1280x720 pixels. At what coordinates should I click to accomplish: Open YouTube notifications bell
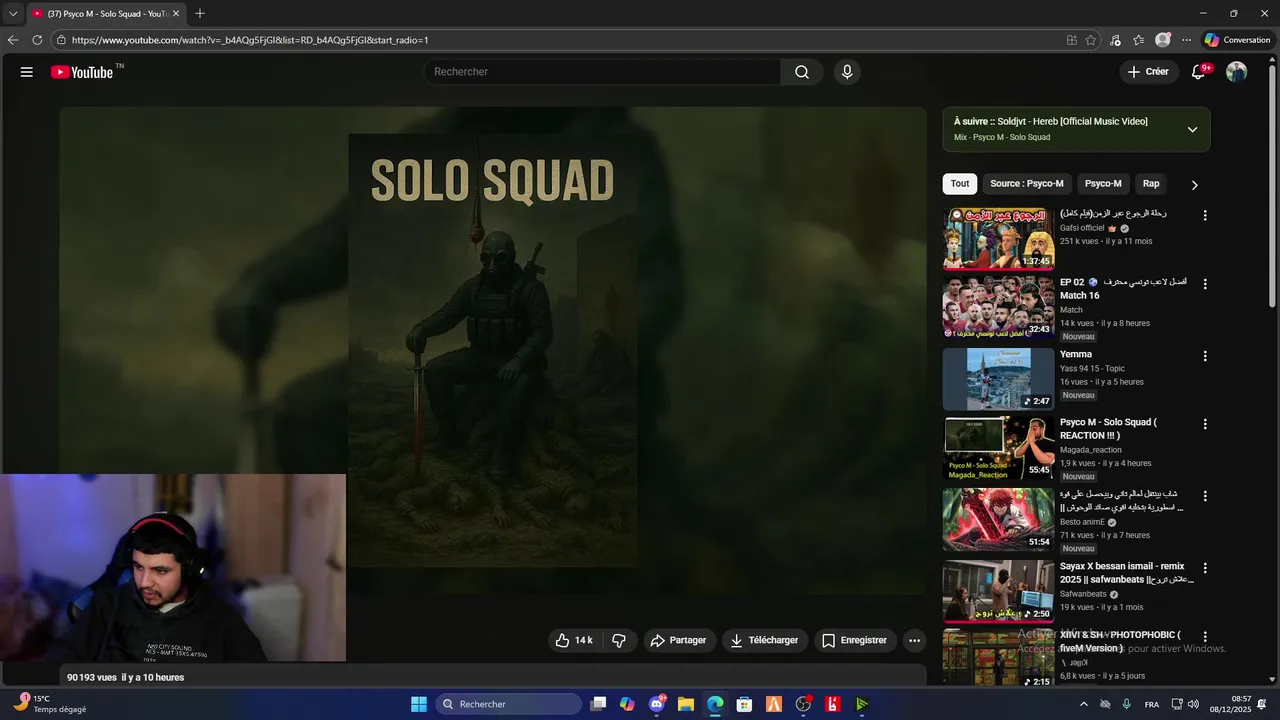(1198, 72)
